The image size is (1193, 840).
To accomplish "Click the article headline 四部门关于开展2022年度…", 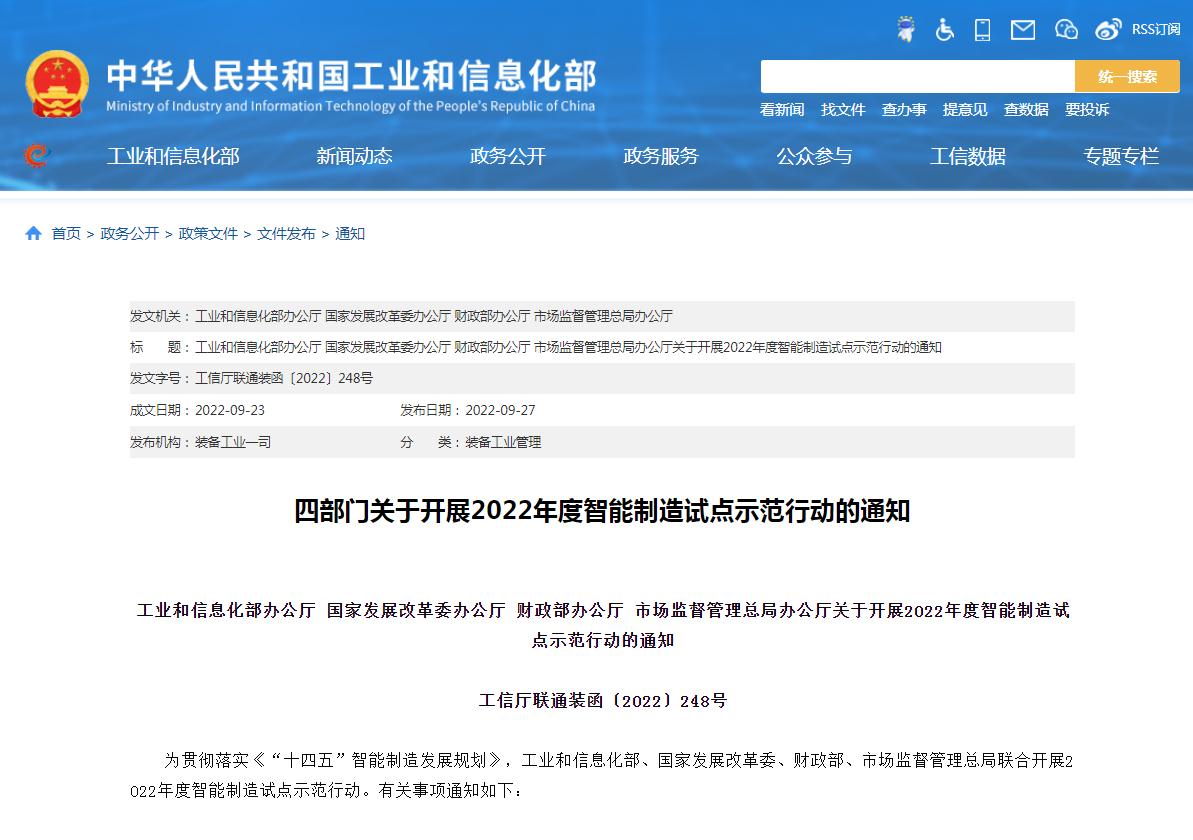I will [602, 511].
